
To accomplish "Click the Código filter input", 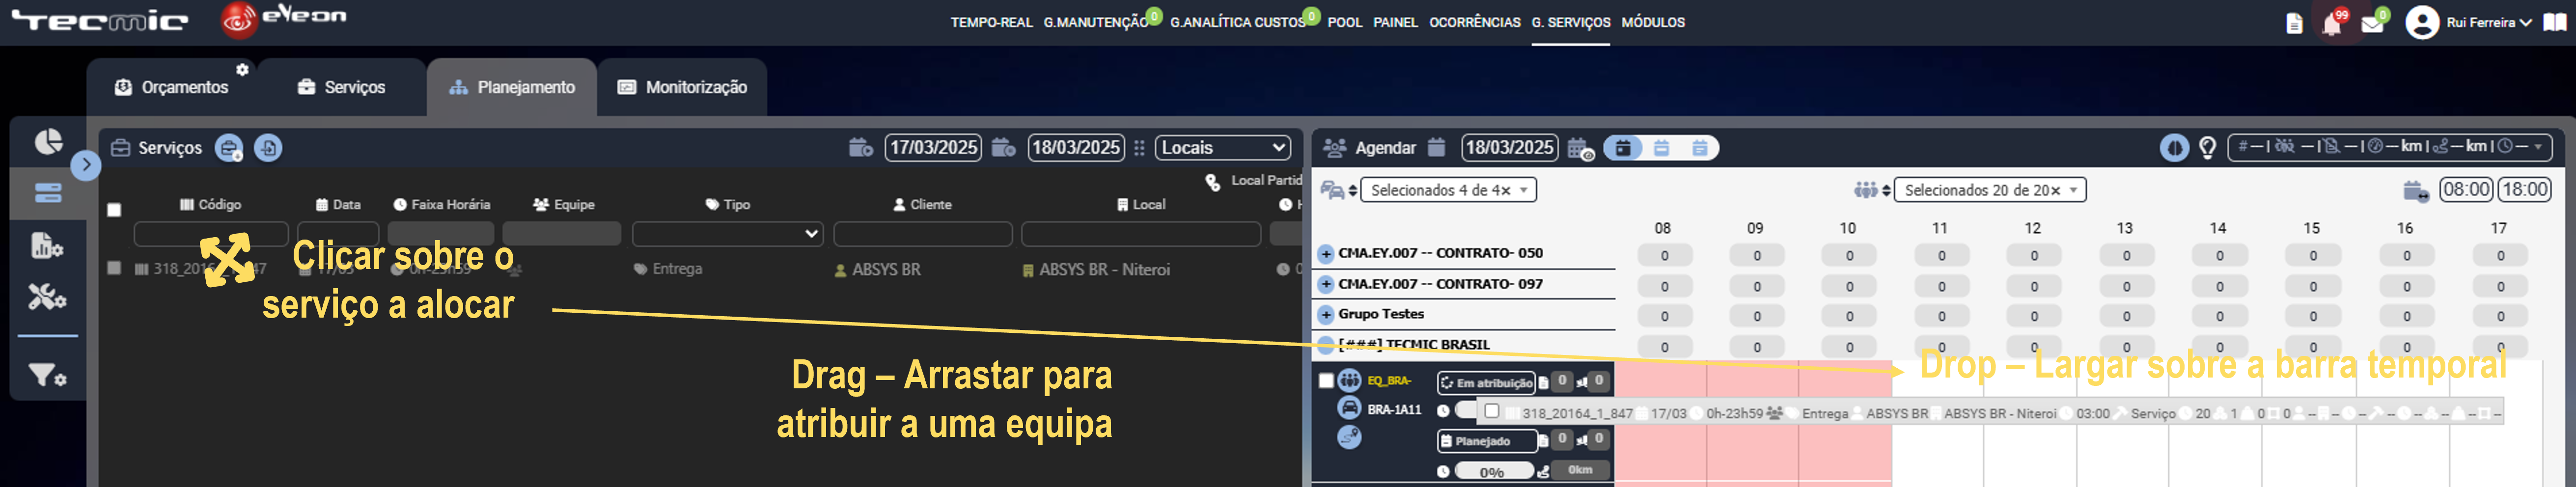I will click(x=211, y=234).
